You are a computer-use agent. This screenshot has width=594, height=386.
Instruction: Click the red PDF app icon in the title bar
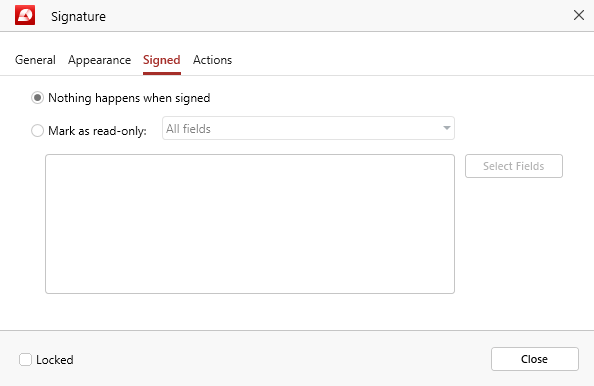pos(25,15)
